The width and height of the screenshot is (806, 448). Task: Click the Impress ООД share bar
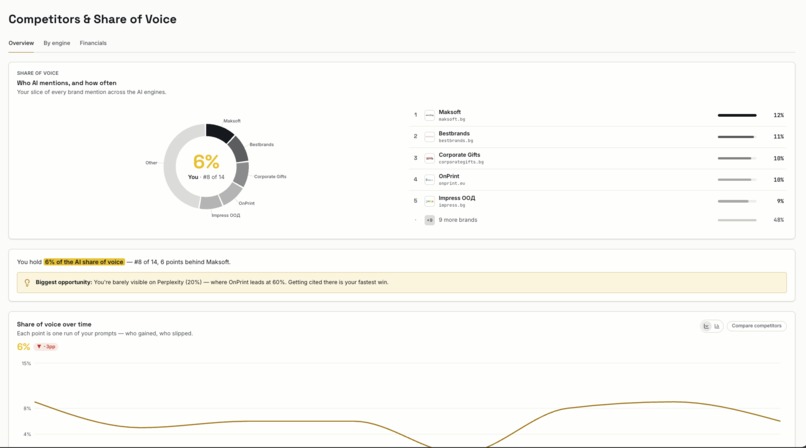pos(737,201)
